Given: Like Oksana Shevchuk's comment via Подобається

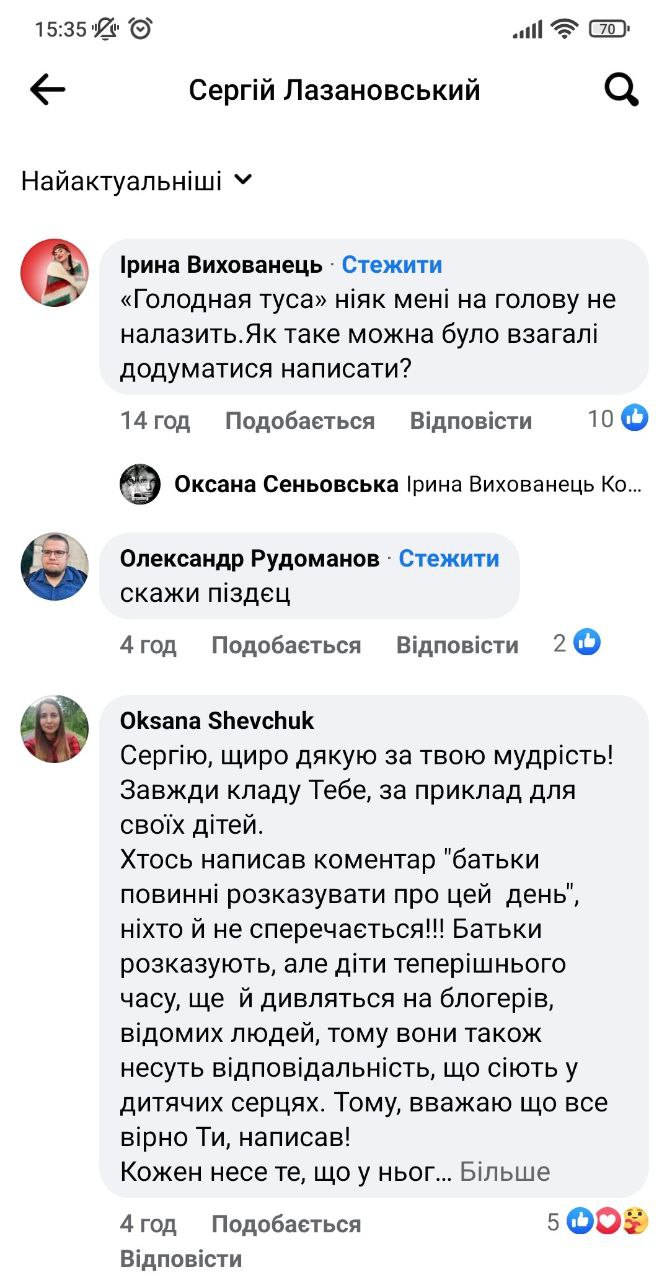Looking at the screenshot, I should [286, 1223].
